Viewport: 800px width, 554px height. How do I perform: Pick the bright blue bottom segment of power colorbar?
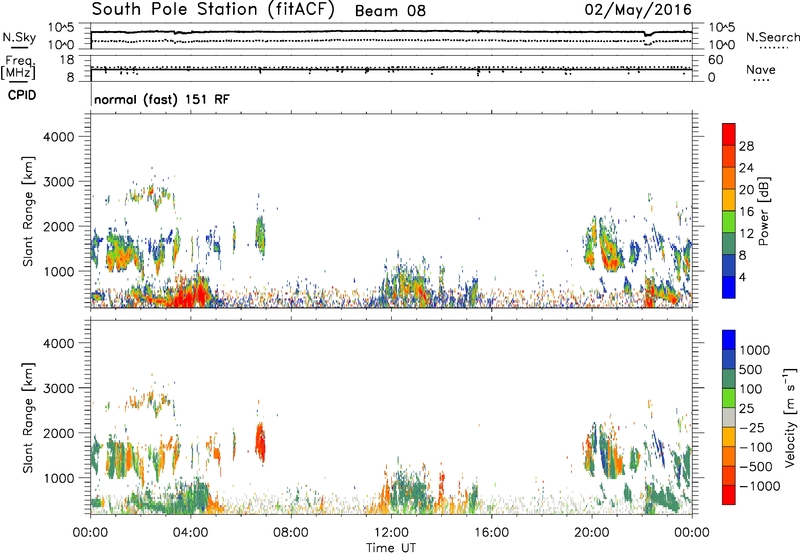pyautogui.click(x=729, y=287)
